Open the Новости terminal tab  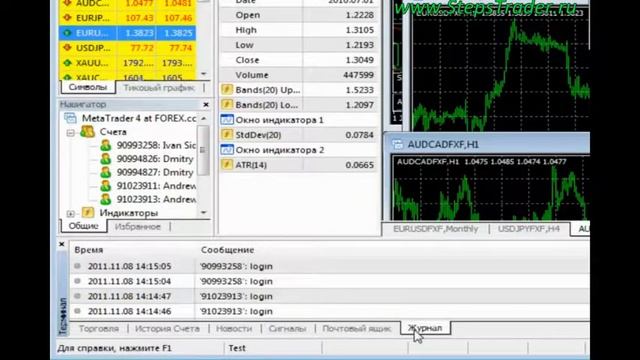click(234, 329)
